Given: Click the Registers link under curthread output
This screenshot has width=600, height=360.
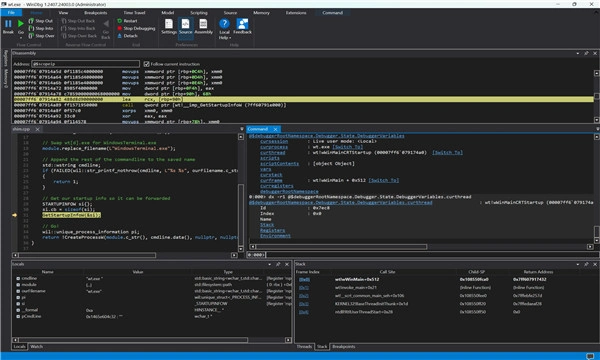Looking at the screenshot, I should click(x=272, y=230).
